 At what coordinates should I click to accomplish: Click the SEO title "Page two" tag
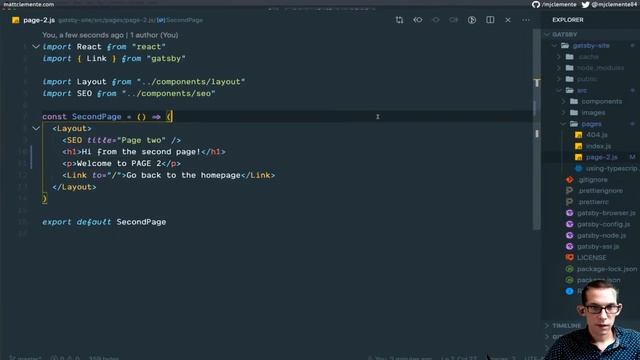121,140
